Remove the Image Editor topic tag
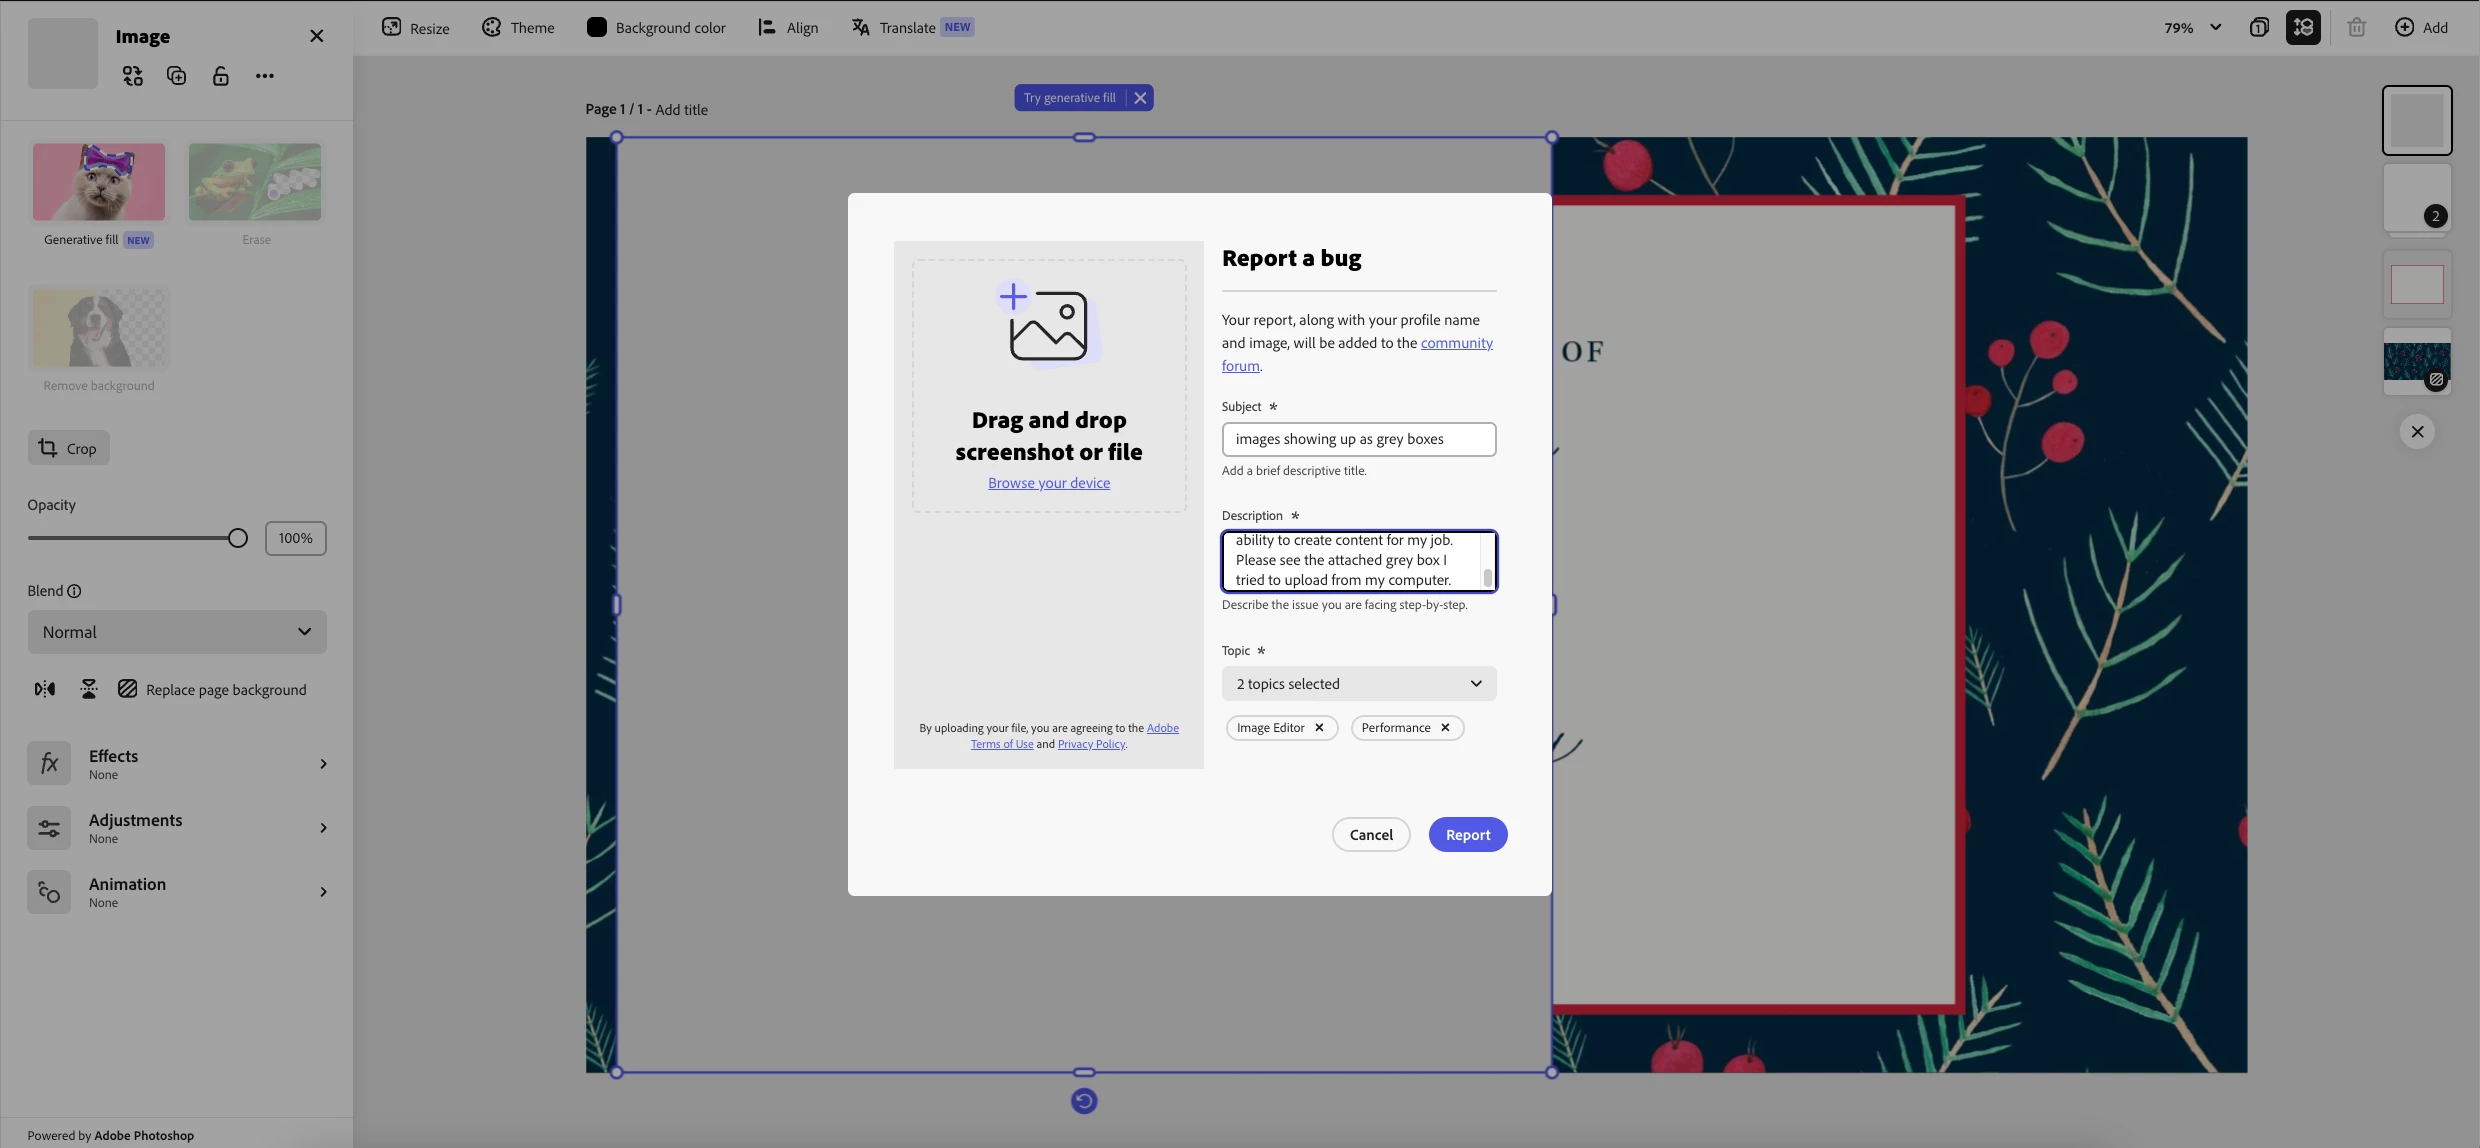This screenshot has width=2480, height=1148. coord(1319,727)
